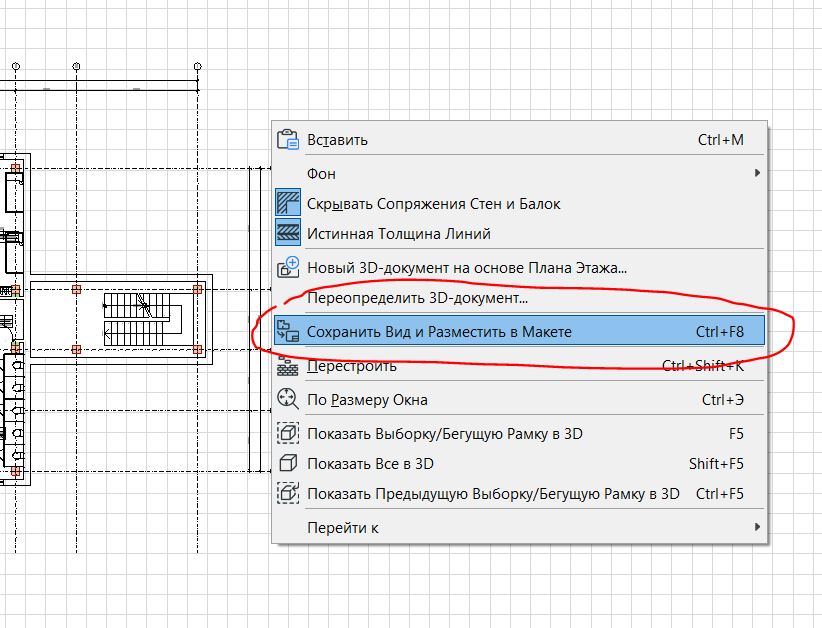Choose Переопределить 3D-документ entry

click(x=519, y=298)
